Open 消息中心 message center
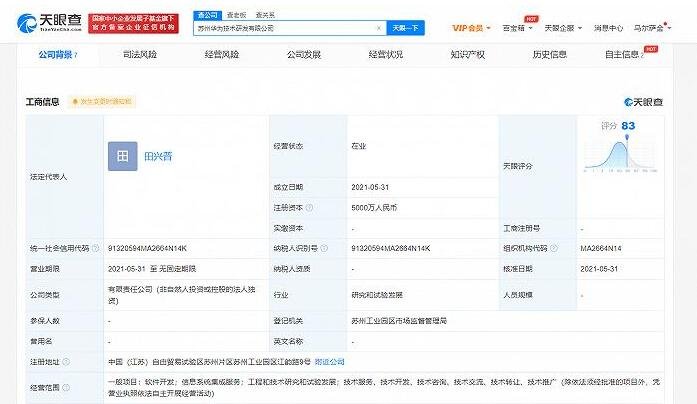The height and width of the screenshot is (404, 697). point(609,28)
